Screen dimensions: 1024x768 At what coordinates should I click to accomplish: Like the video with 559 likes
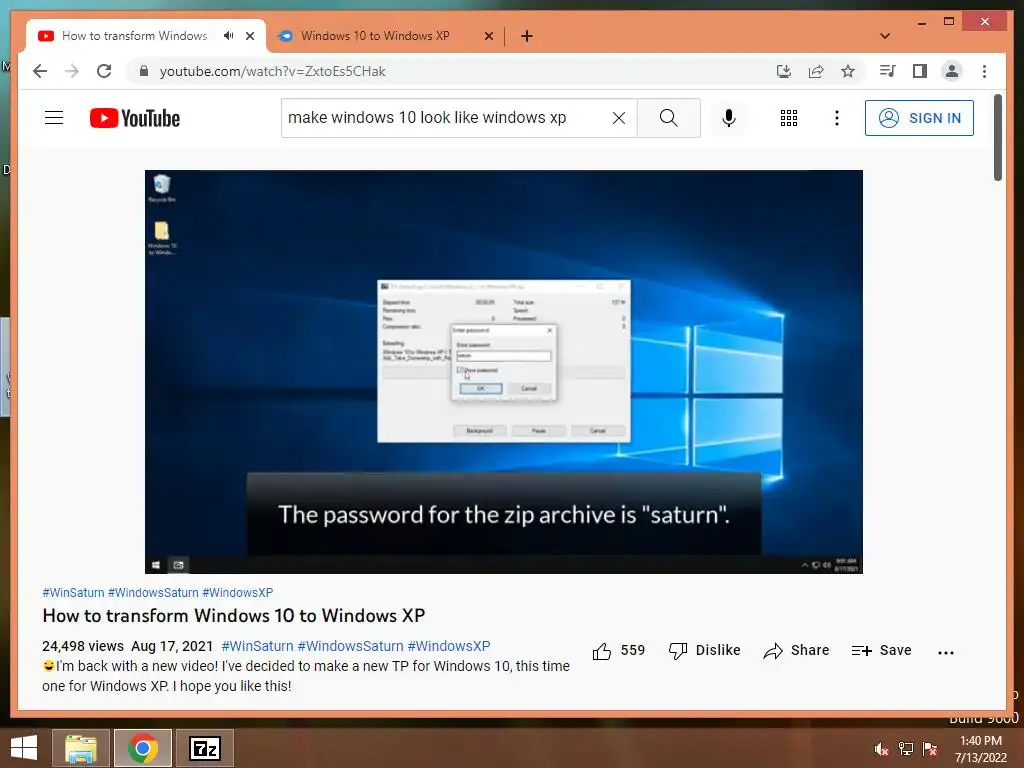tap(618, 650)
